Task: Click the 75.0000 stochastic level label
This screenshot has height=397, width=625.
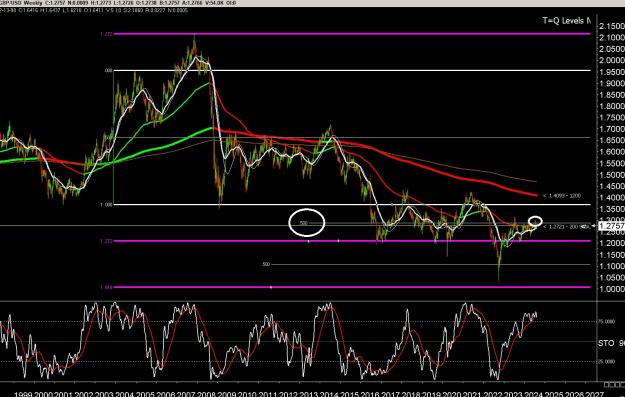Action: pos(607,321)
